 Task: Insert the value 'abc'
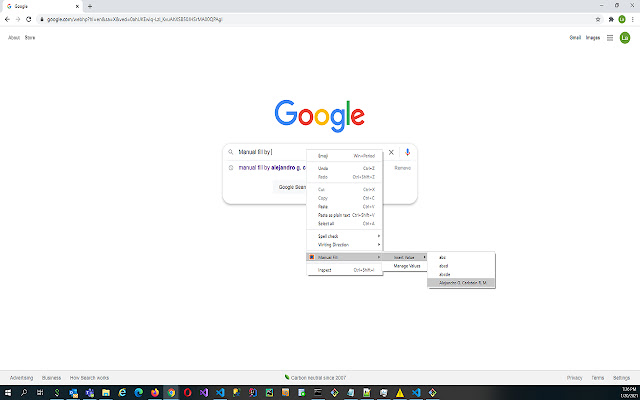coord(461,258)
